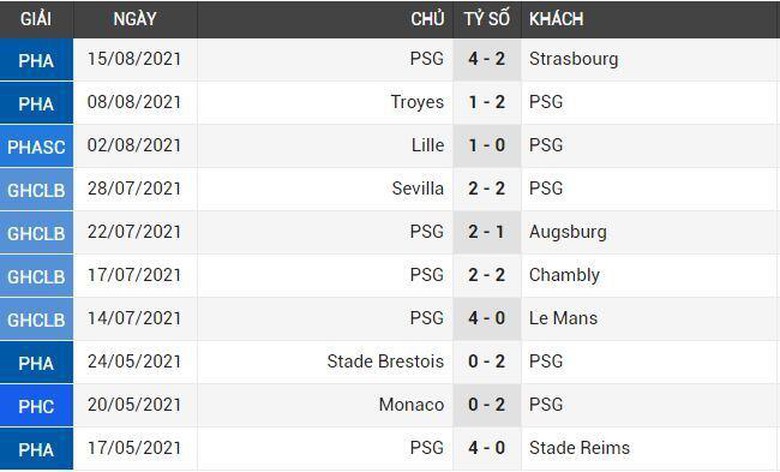Open Stade Brestois team link
The width and height of the screenshot is (780, 472).
point(385,361)
